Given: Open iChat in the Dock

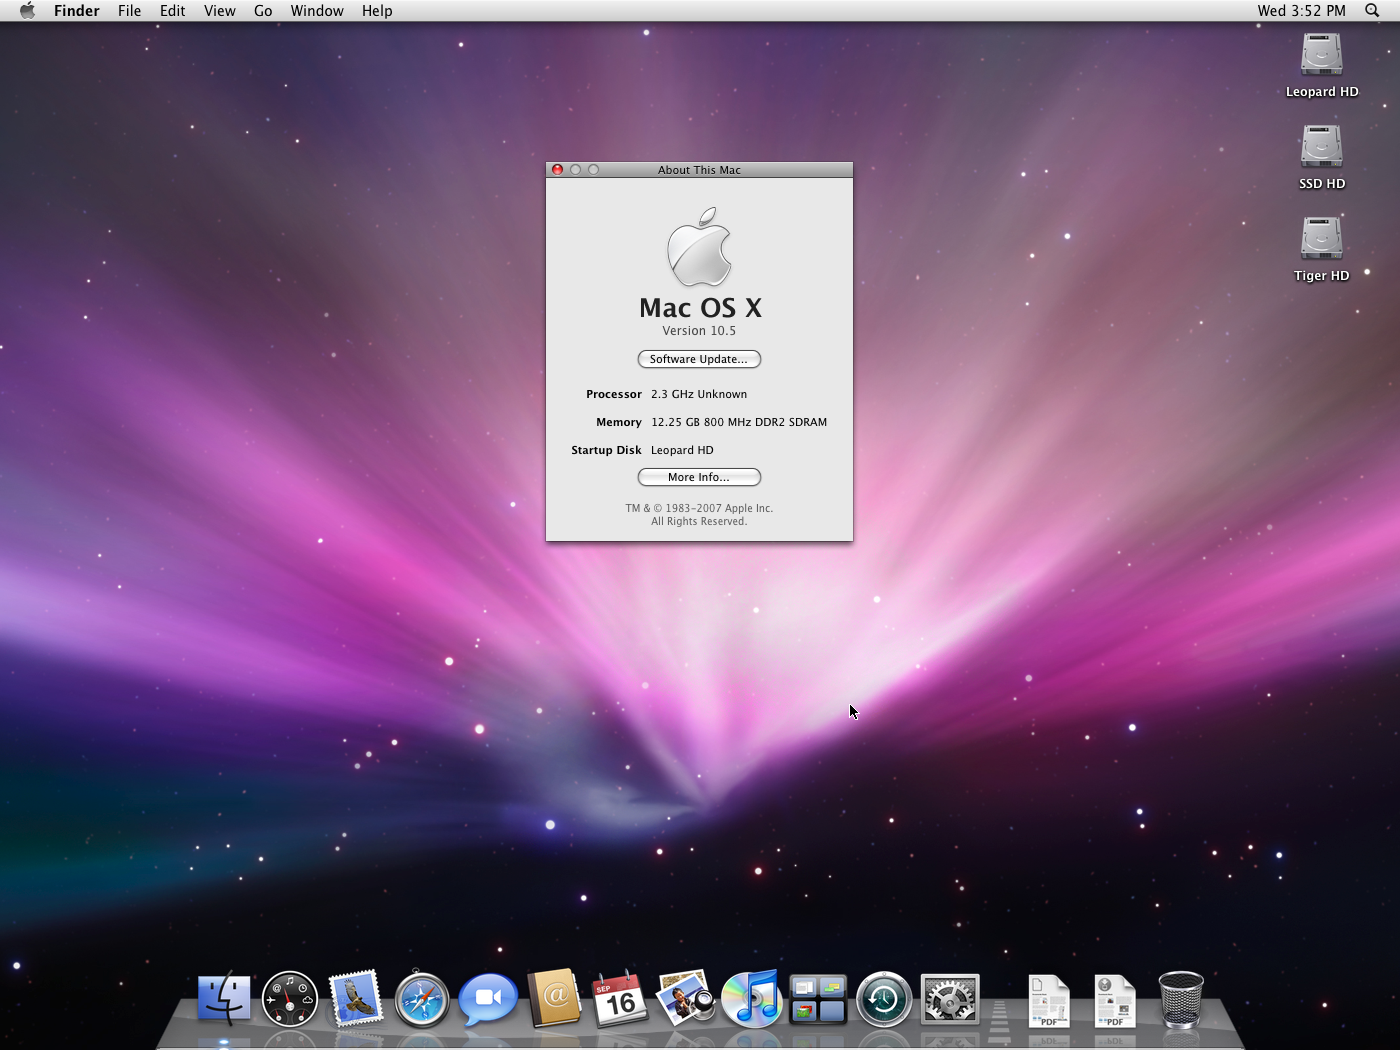Looking at the screenshot, I should [488, 998].
